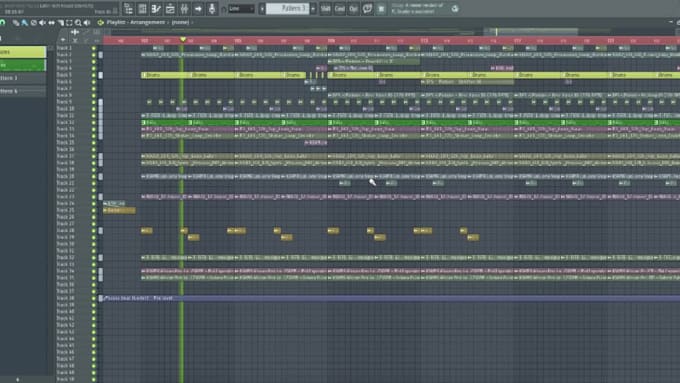680x383 pixels.
Task: Click the microphone toolbar icon
Action: (x=212, y=9)
